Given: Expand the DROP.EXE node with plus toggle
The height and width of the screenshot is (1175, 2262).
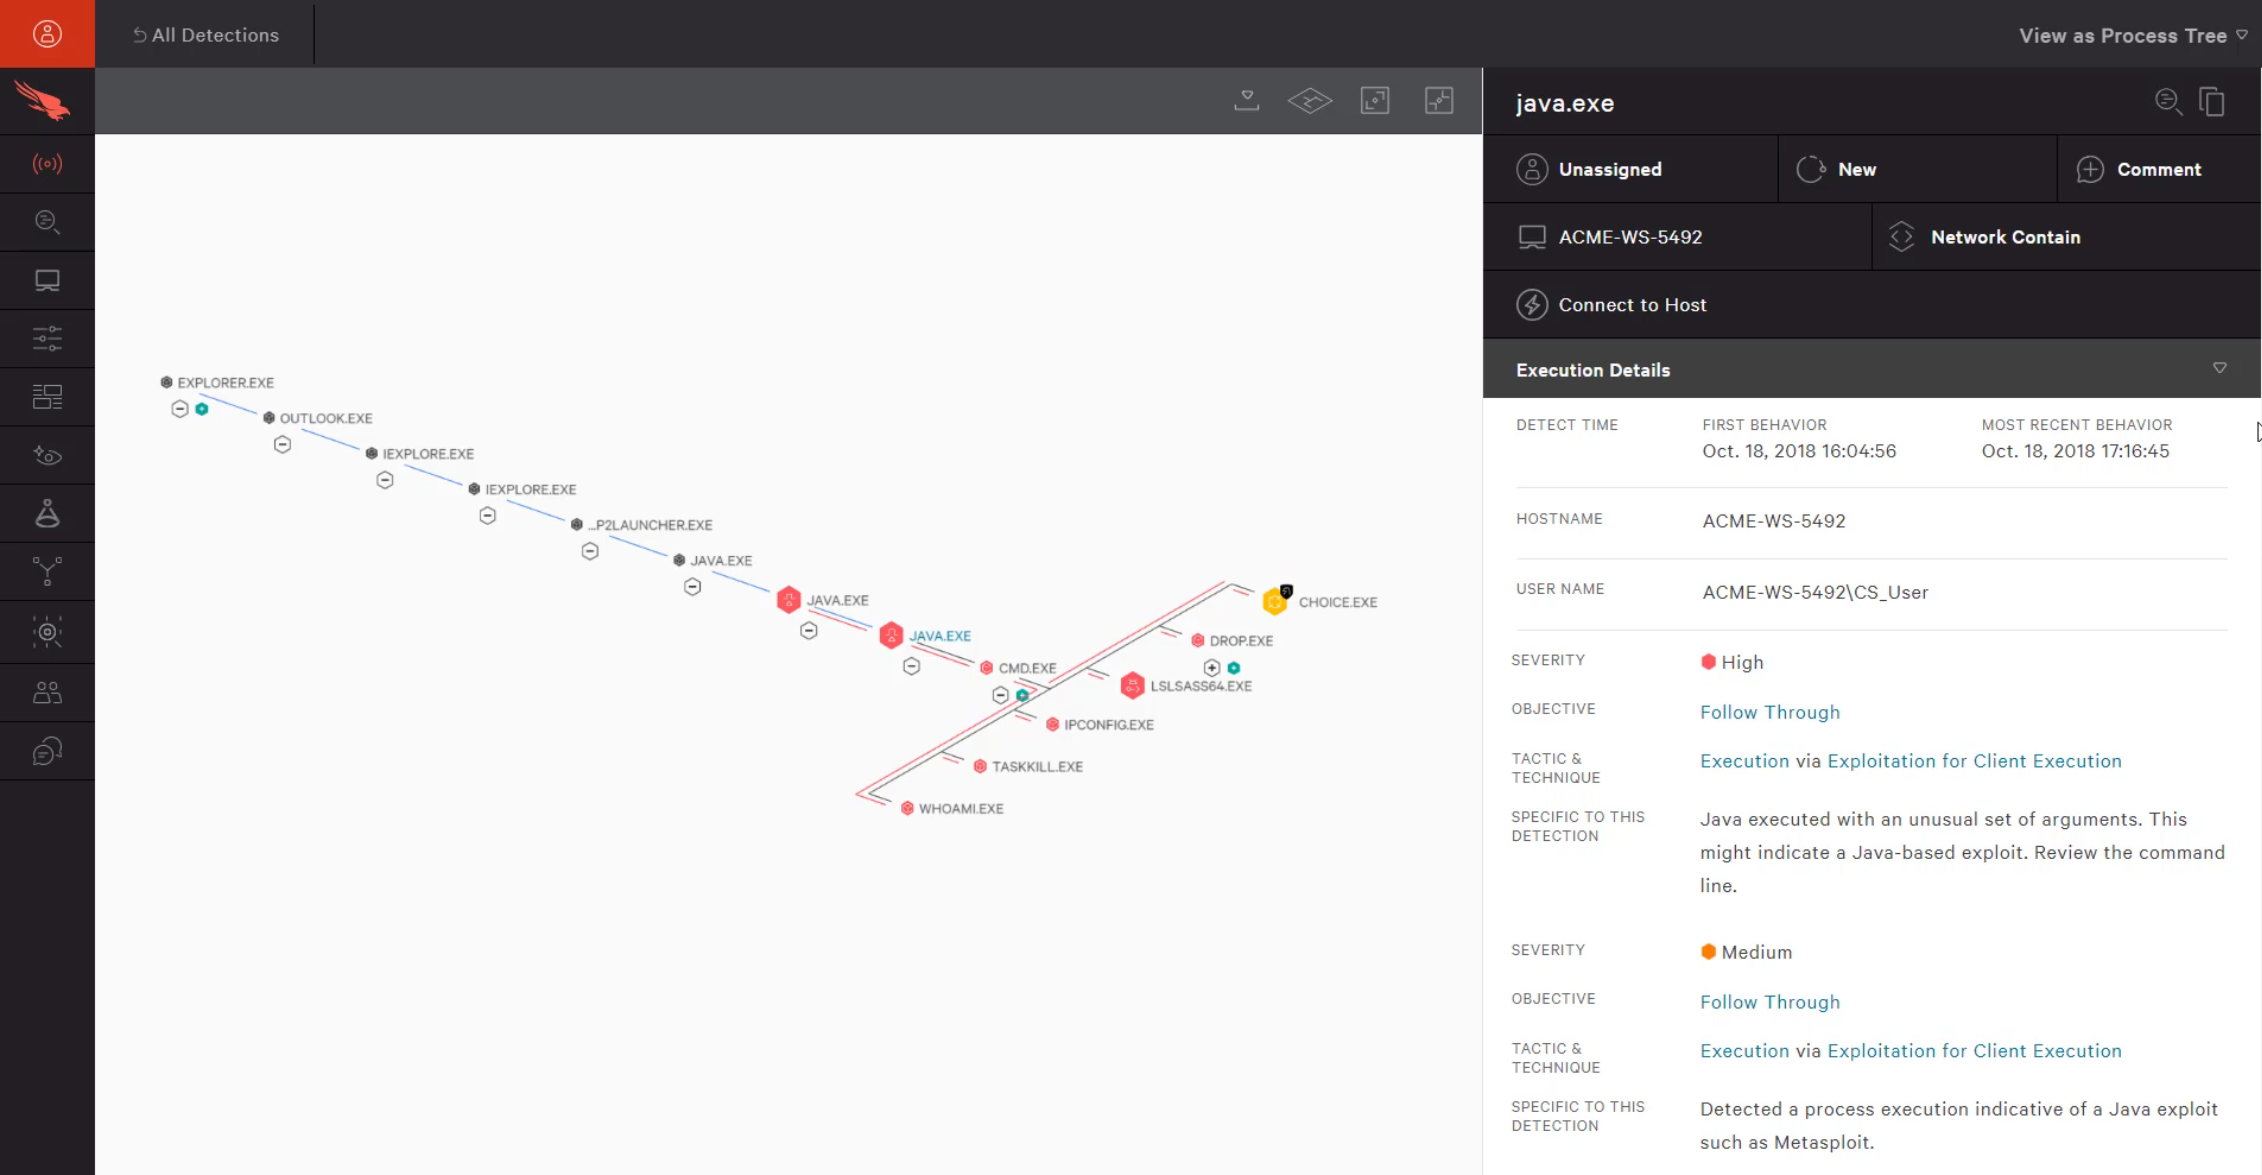Looking at the screenshot, I should click(1212, 668).
